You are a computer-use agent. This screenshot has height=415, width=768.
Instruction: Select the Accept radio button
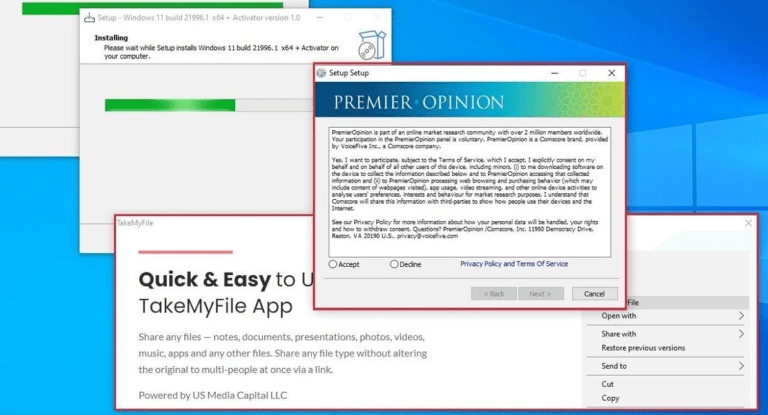[333, 264]
